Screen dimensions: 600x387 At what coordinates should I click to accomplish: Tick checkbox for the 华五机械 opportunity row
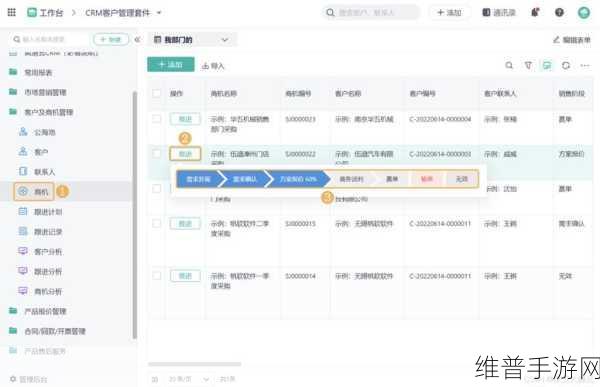(157, 119)
